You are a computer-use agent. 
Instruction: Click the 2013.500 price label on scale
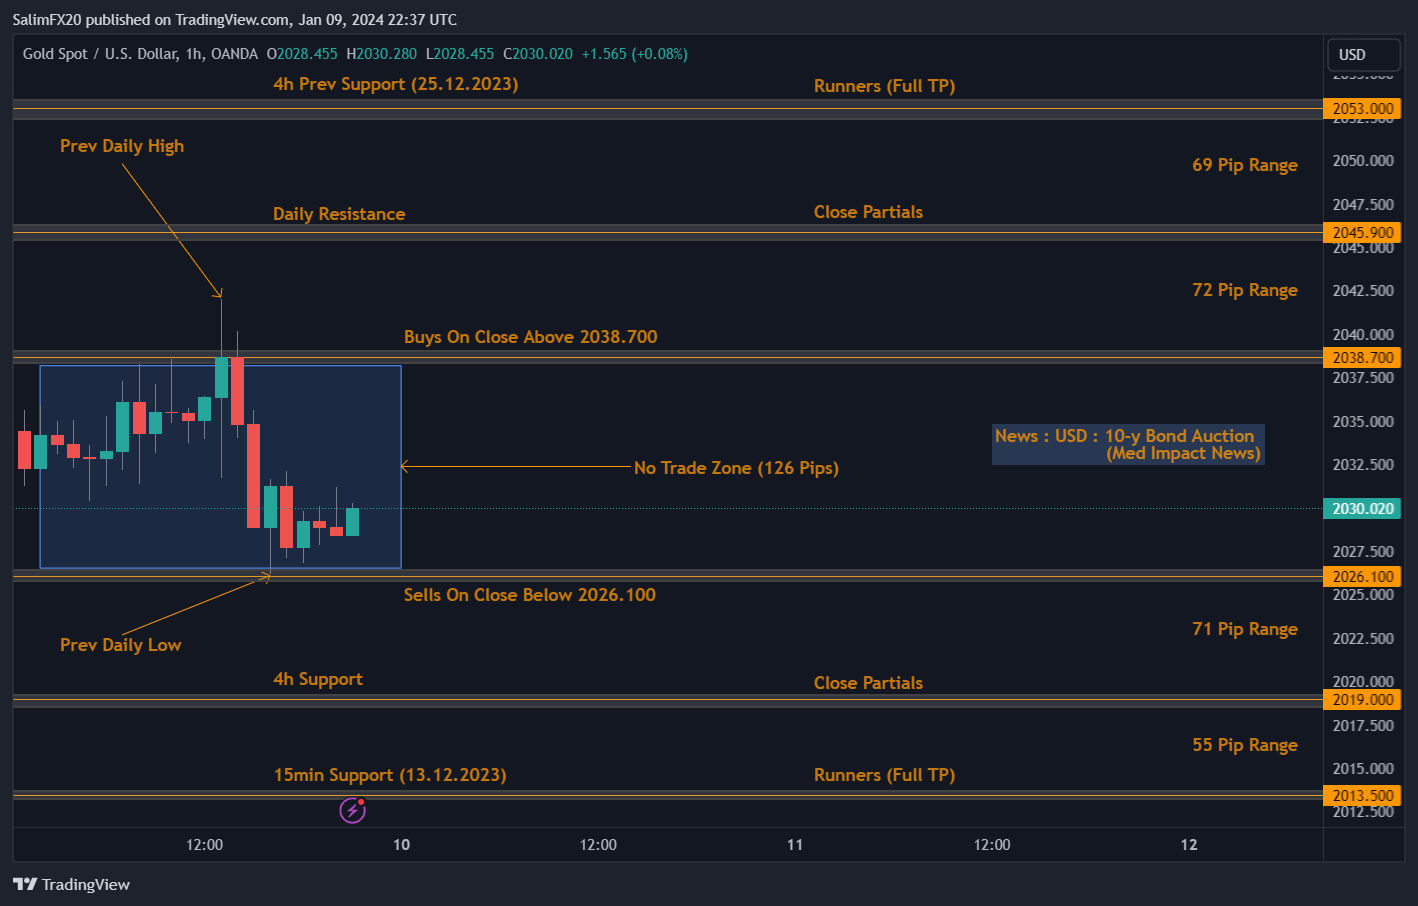tap(1363, 795)
